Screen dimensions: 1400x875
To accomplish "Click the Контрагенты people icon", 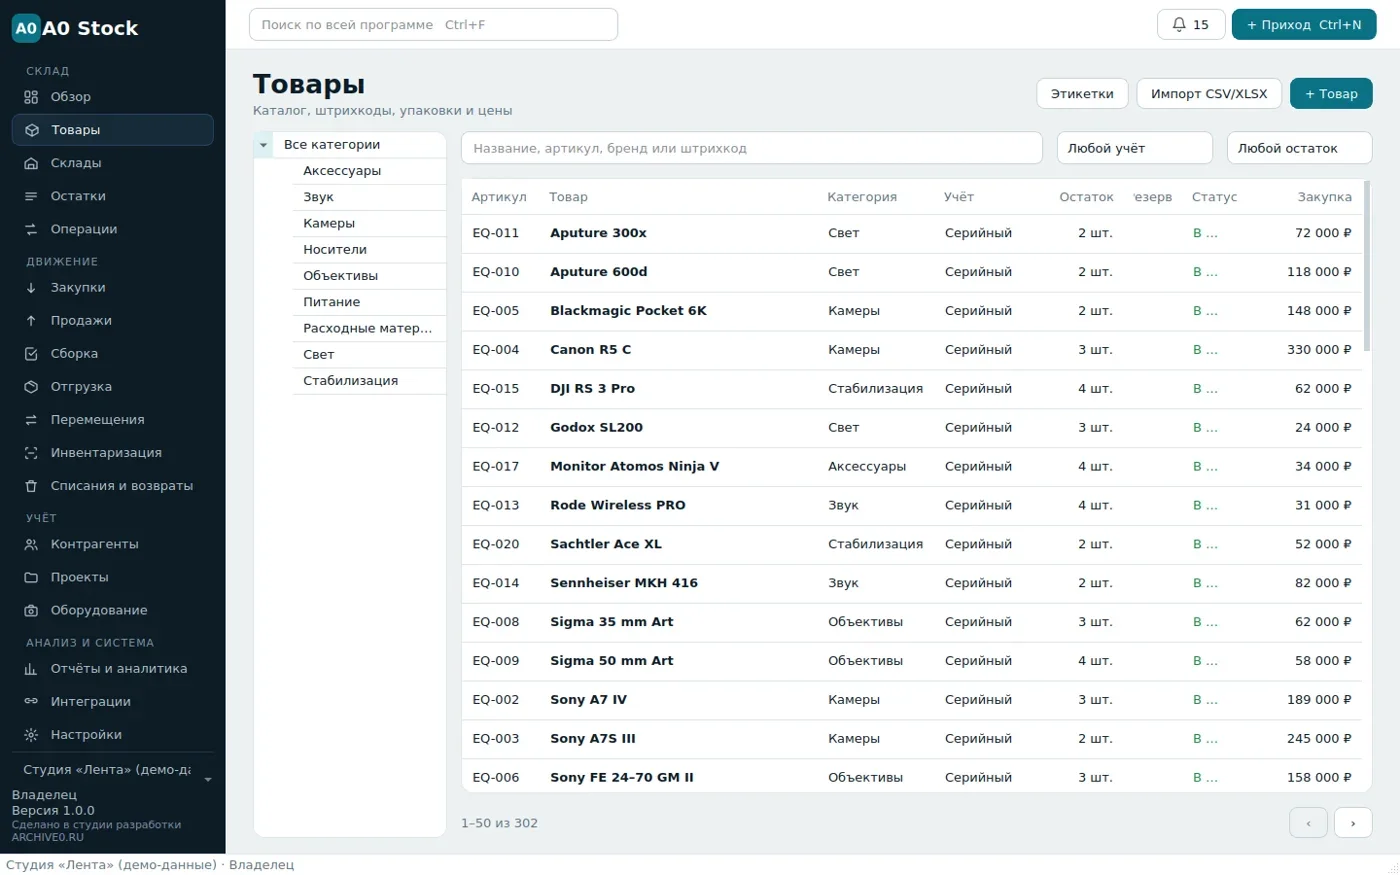I will (31, 544).
